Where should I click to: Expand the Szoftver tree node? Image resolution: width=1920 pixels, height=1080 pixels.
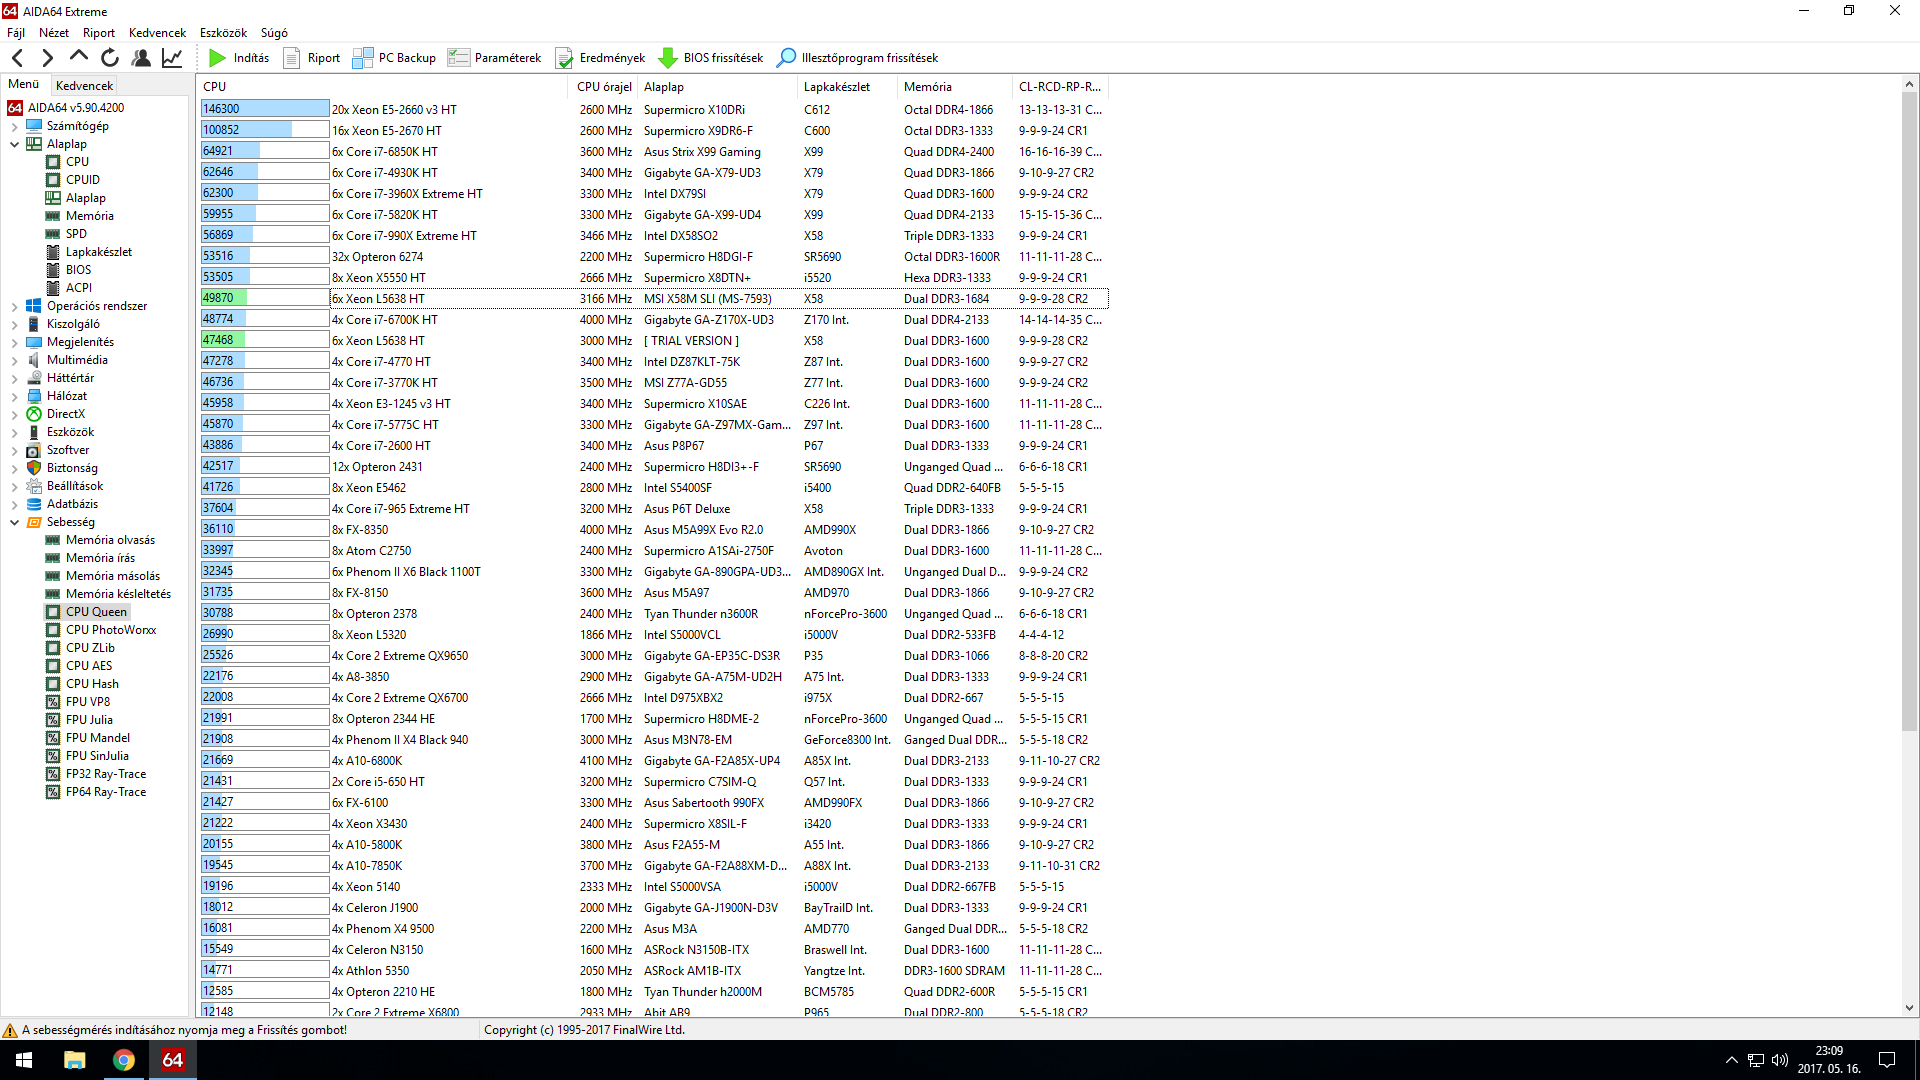point(14,450)
